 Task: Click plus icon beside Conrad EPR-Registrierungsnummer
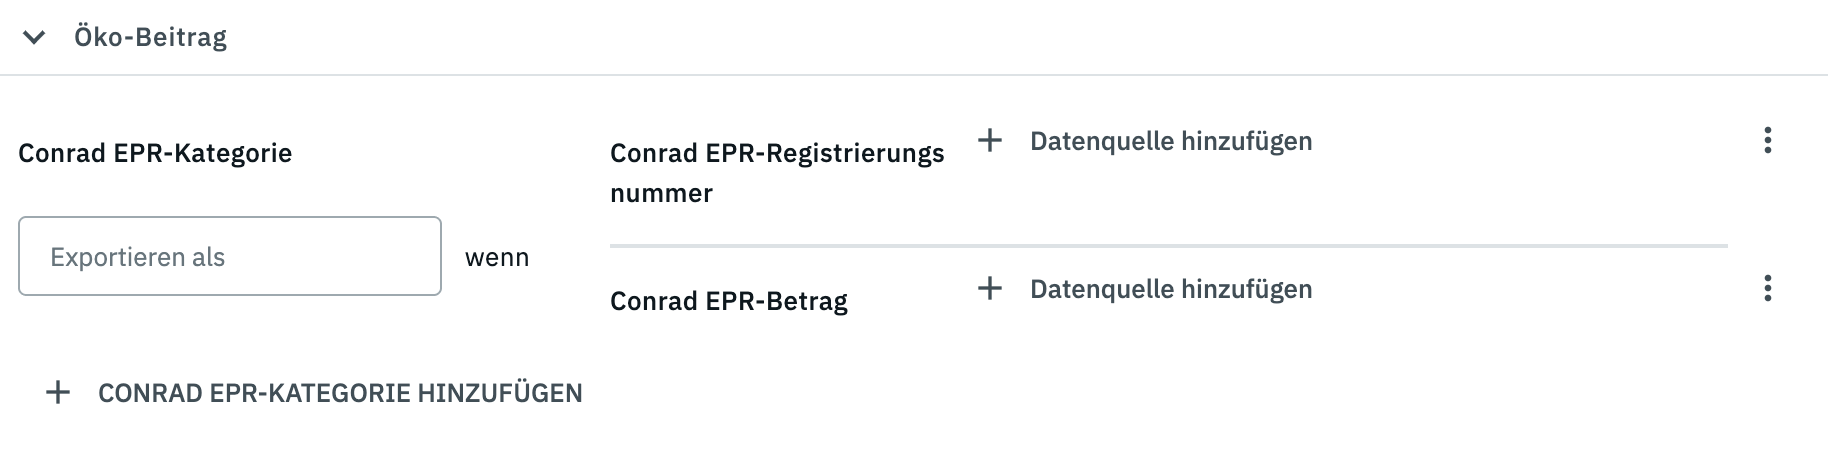point(990,140)
